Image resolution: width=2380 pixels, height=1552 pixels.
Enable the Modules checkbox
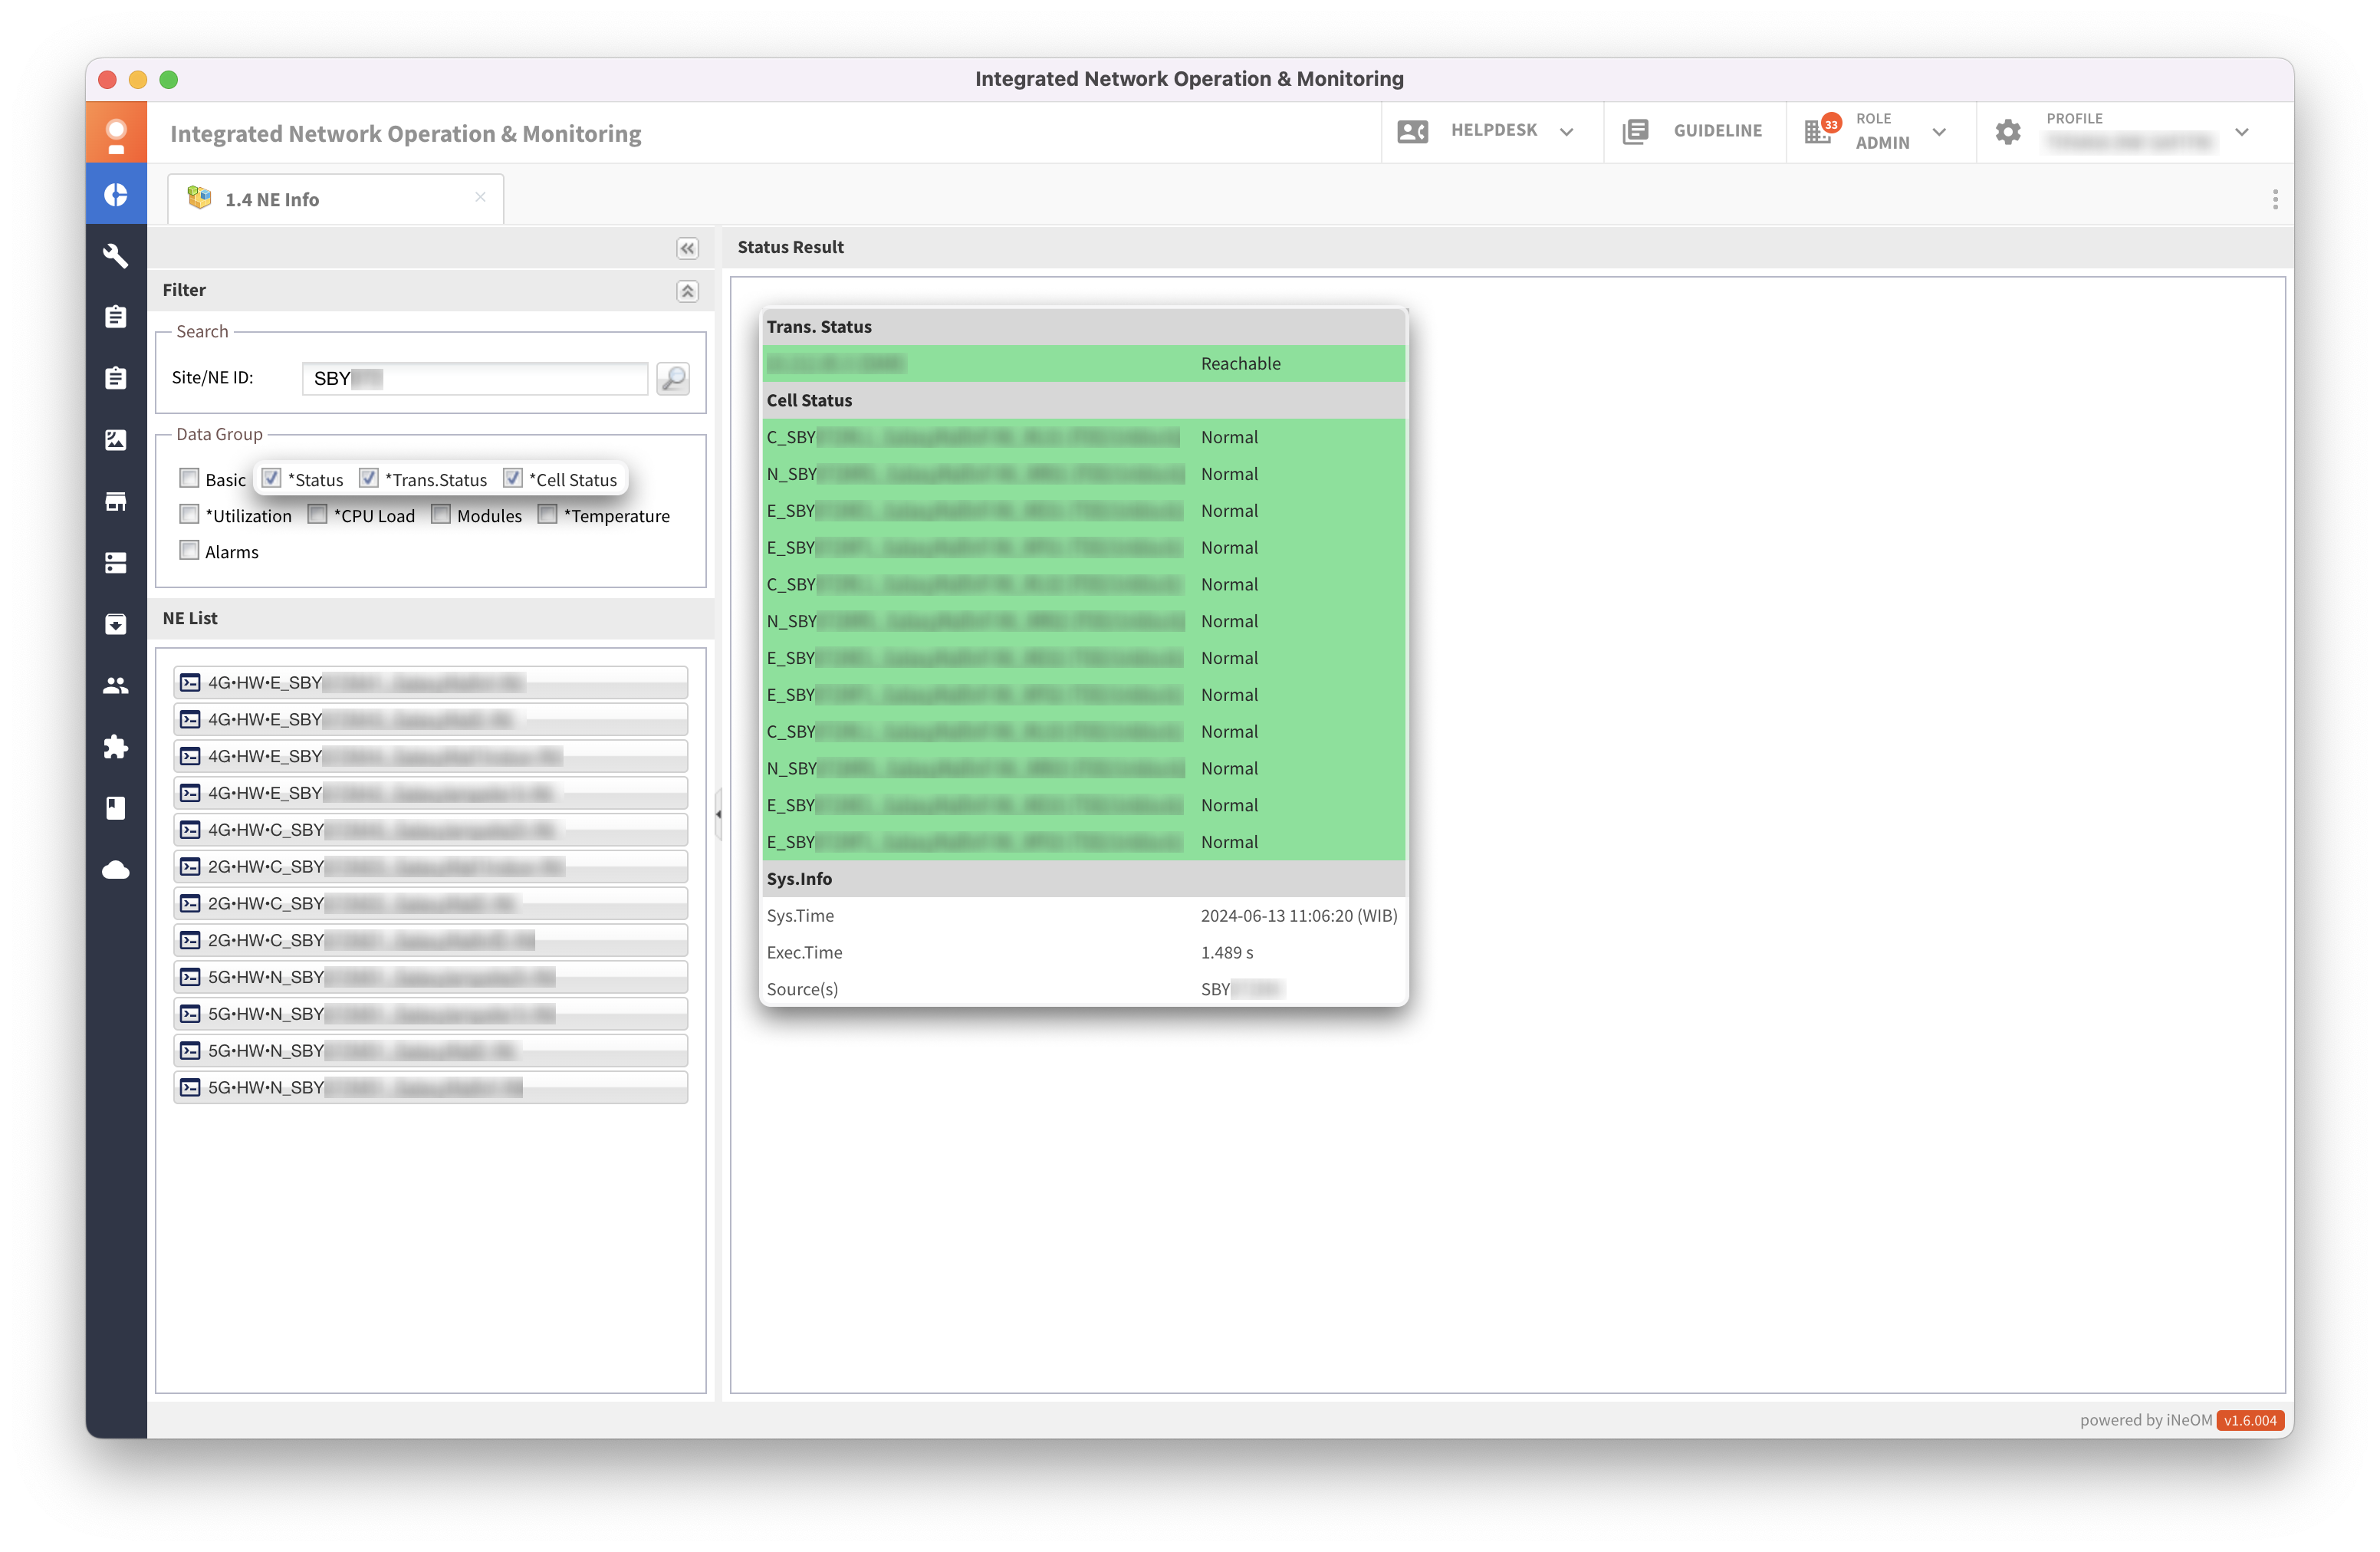tap(440, 515)
